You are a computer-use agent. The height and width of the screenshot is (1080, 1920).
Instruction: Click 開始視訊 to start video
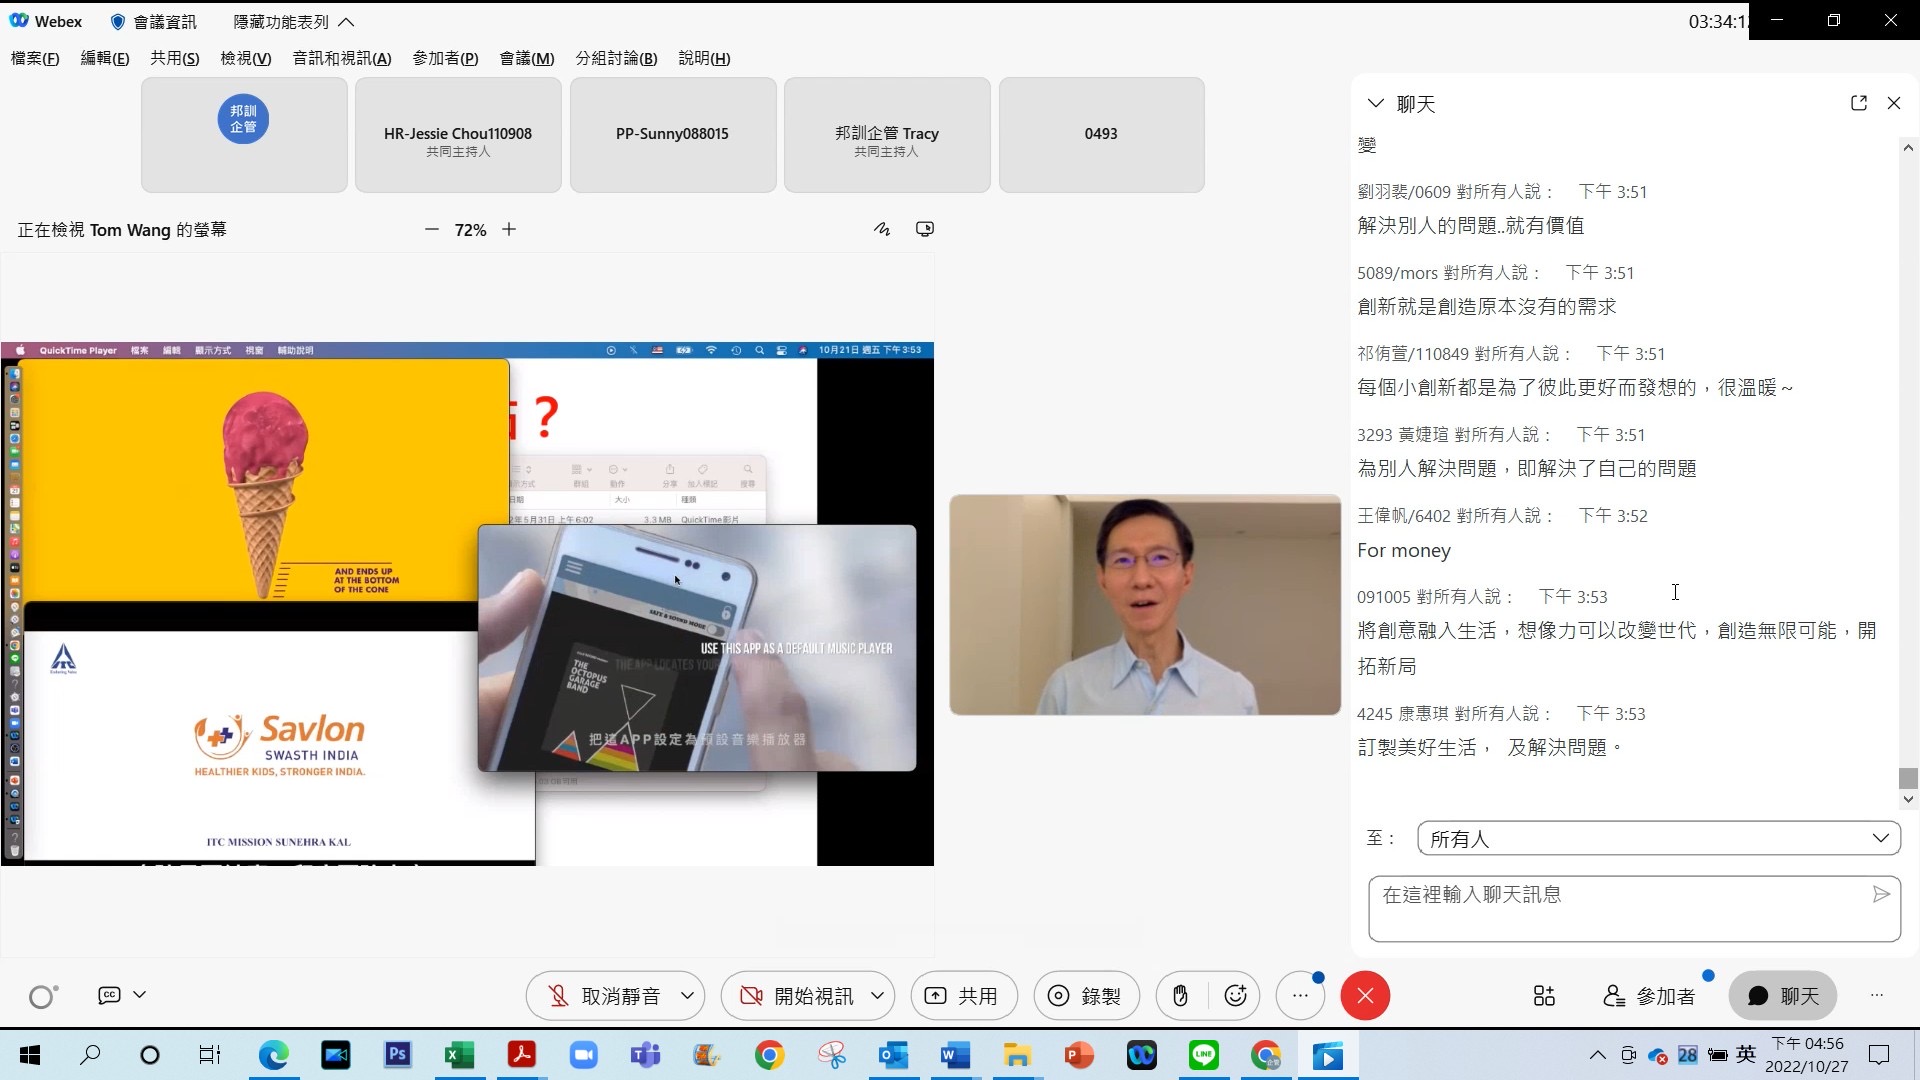[795, 996]
